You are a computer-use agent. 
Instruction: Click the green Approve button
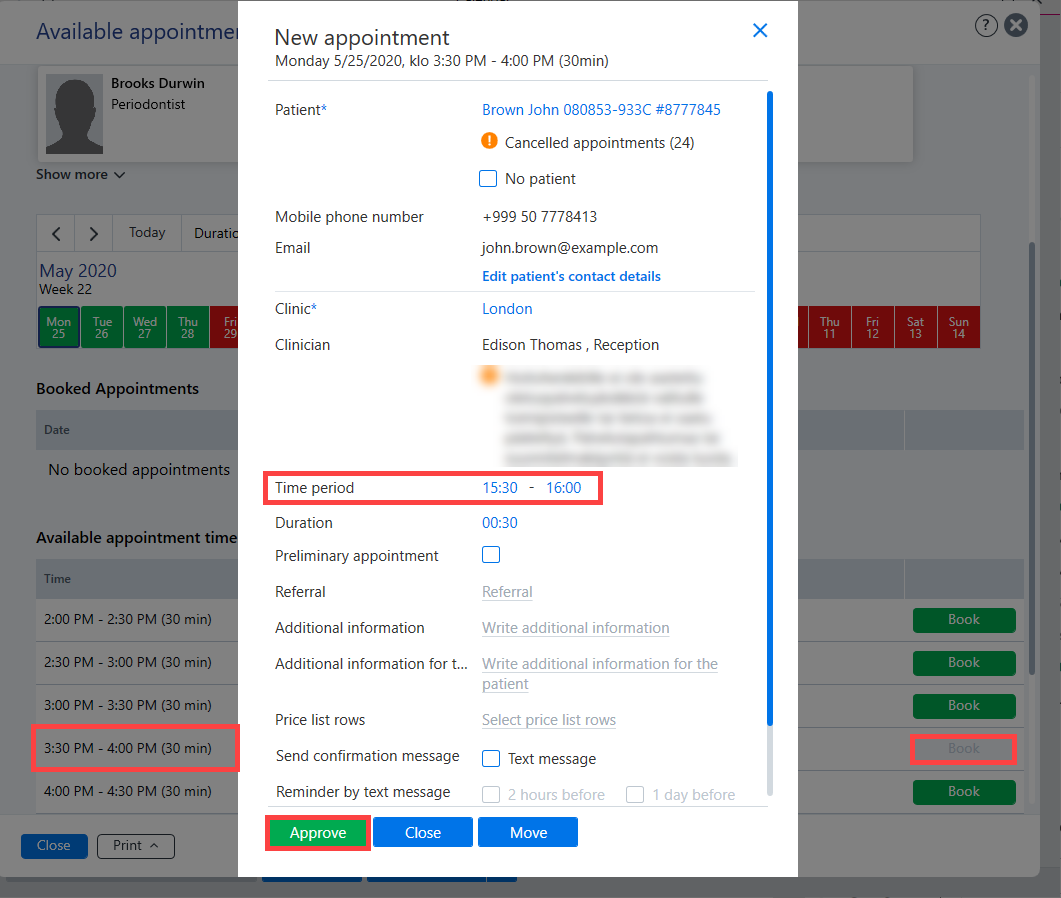point(318,832)
